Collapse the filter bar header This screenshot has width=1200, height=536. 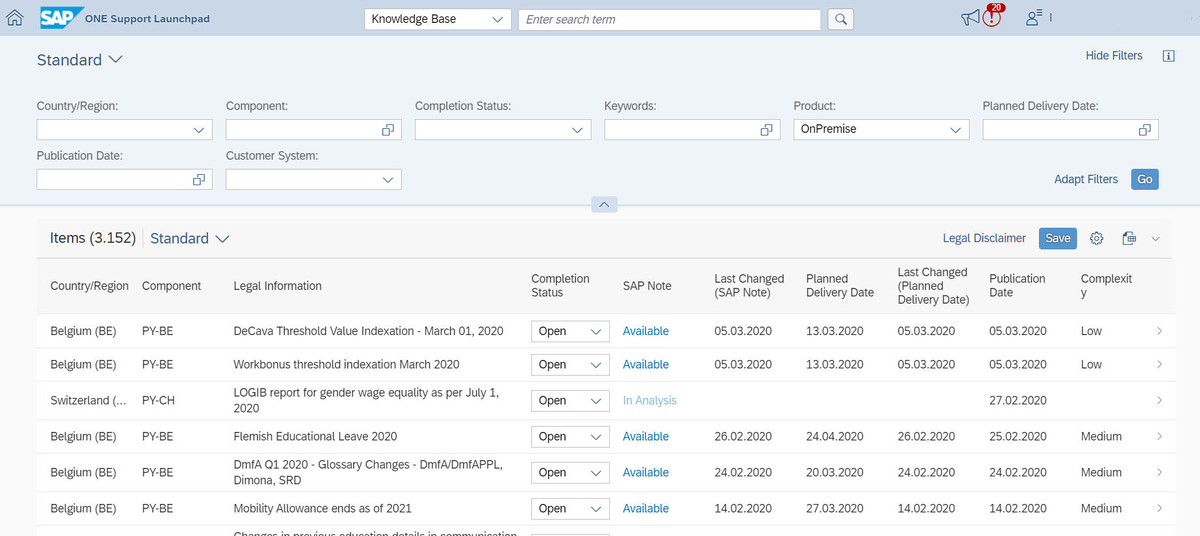point(604,204)
